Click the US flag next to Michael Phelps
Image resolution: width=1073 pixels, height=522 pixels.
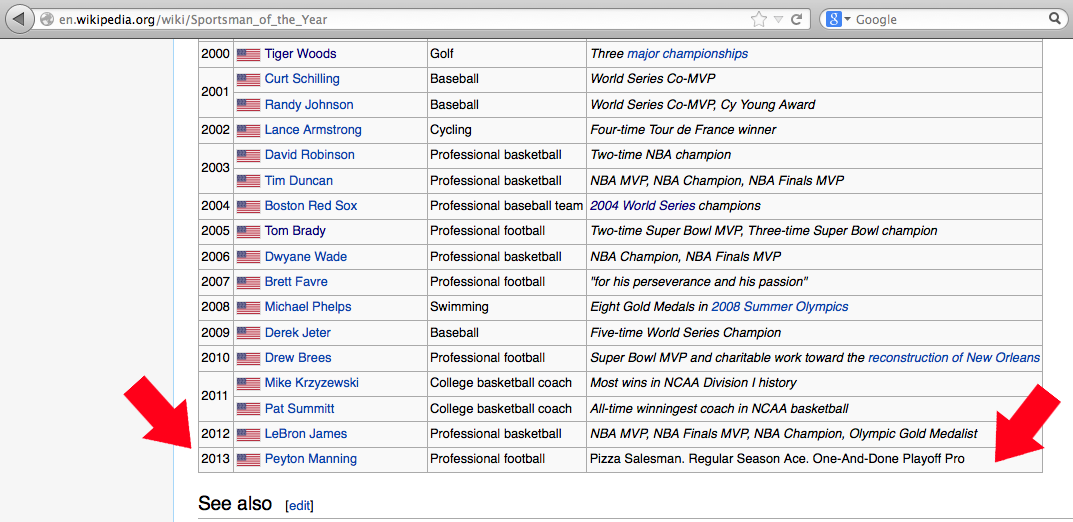click(248, 307)
